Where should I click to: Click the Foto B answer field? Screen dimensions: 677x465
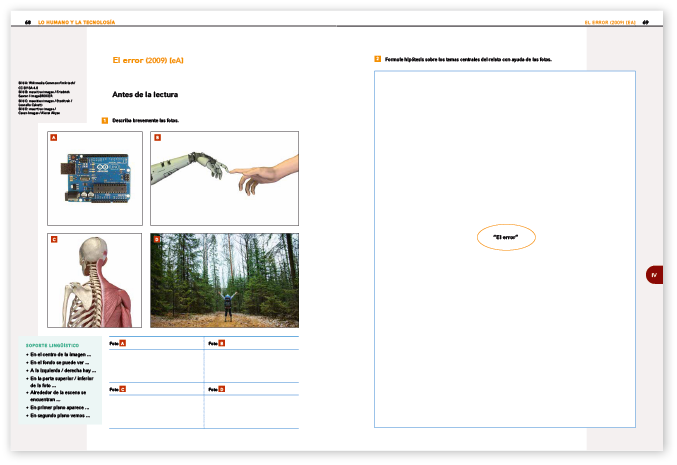point(251,364)
